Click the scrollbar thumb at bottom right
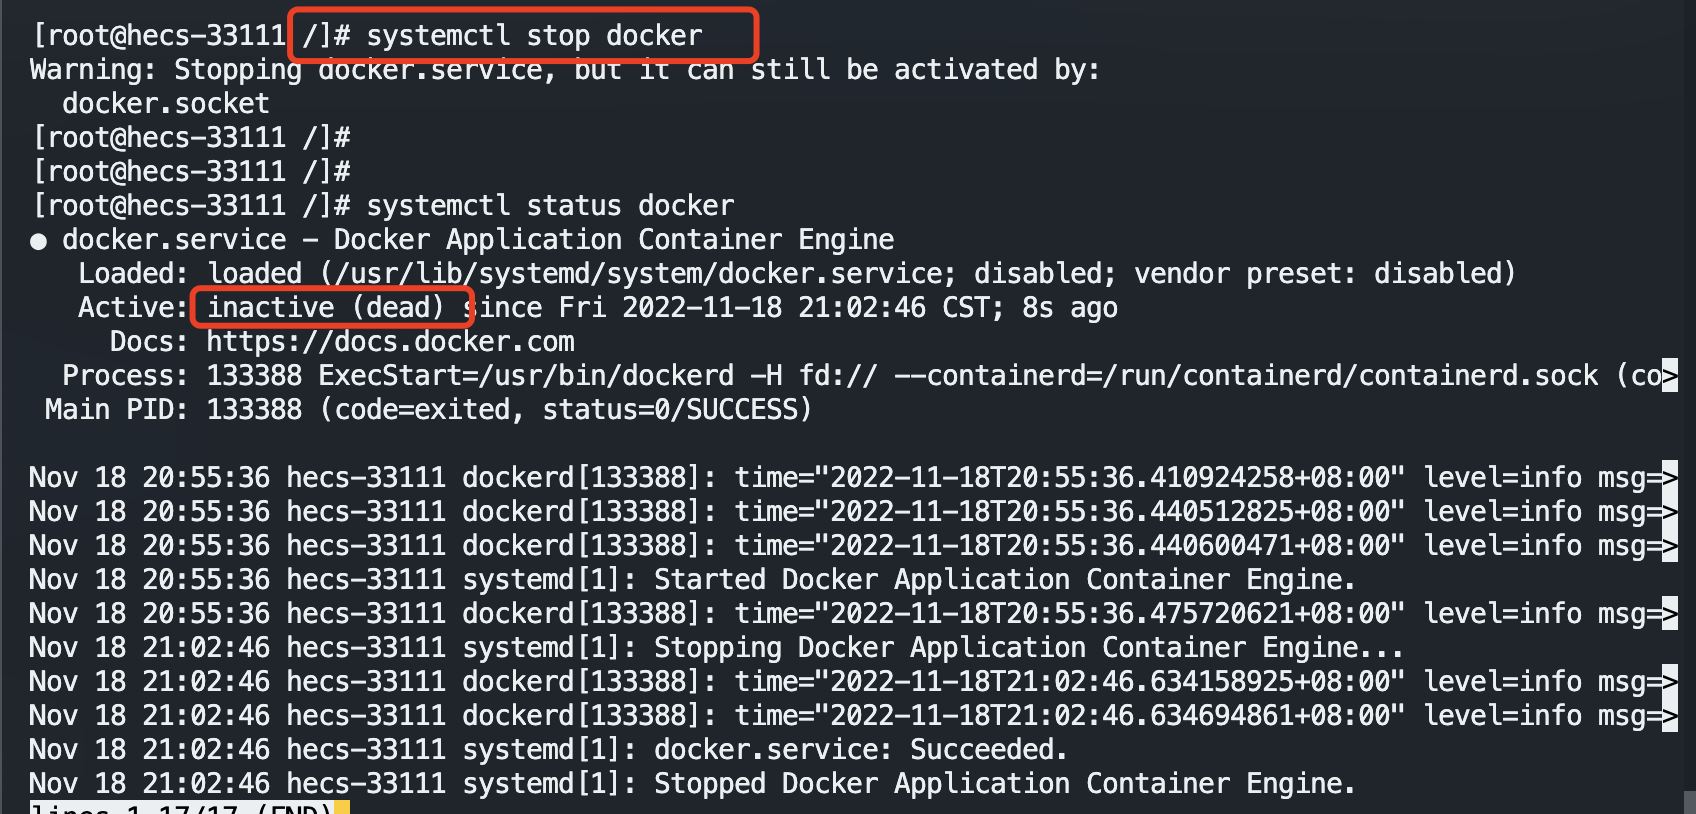Viewport: 1696px width, 814px height. coord(1689,802)
